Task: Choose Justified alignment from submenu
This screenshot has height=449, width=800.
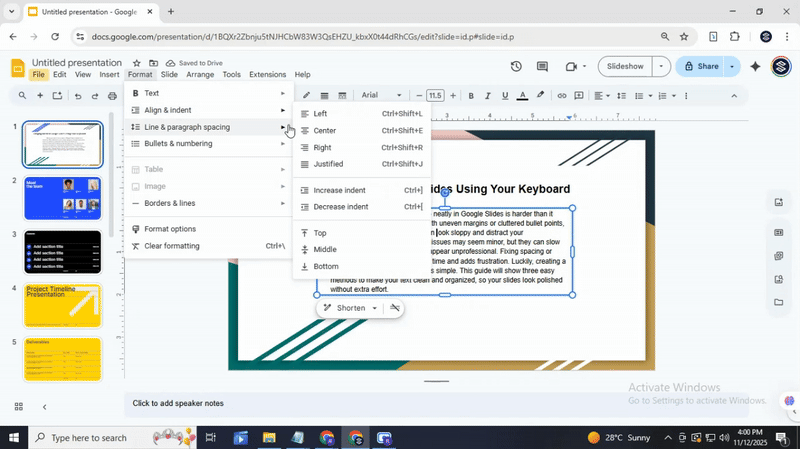Action: (x=328, y=164)
